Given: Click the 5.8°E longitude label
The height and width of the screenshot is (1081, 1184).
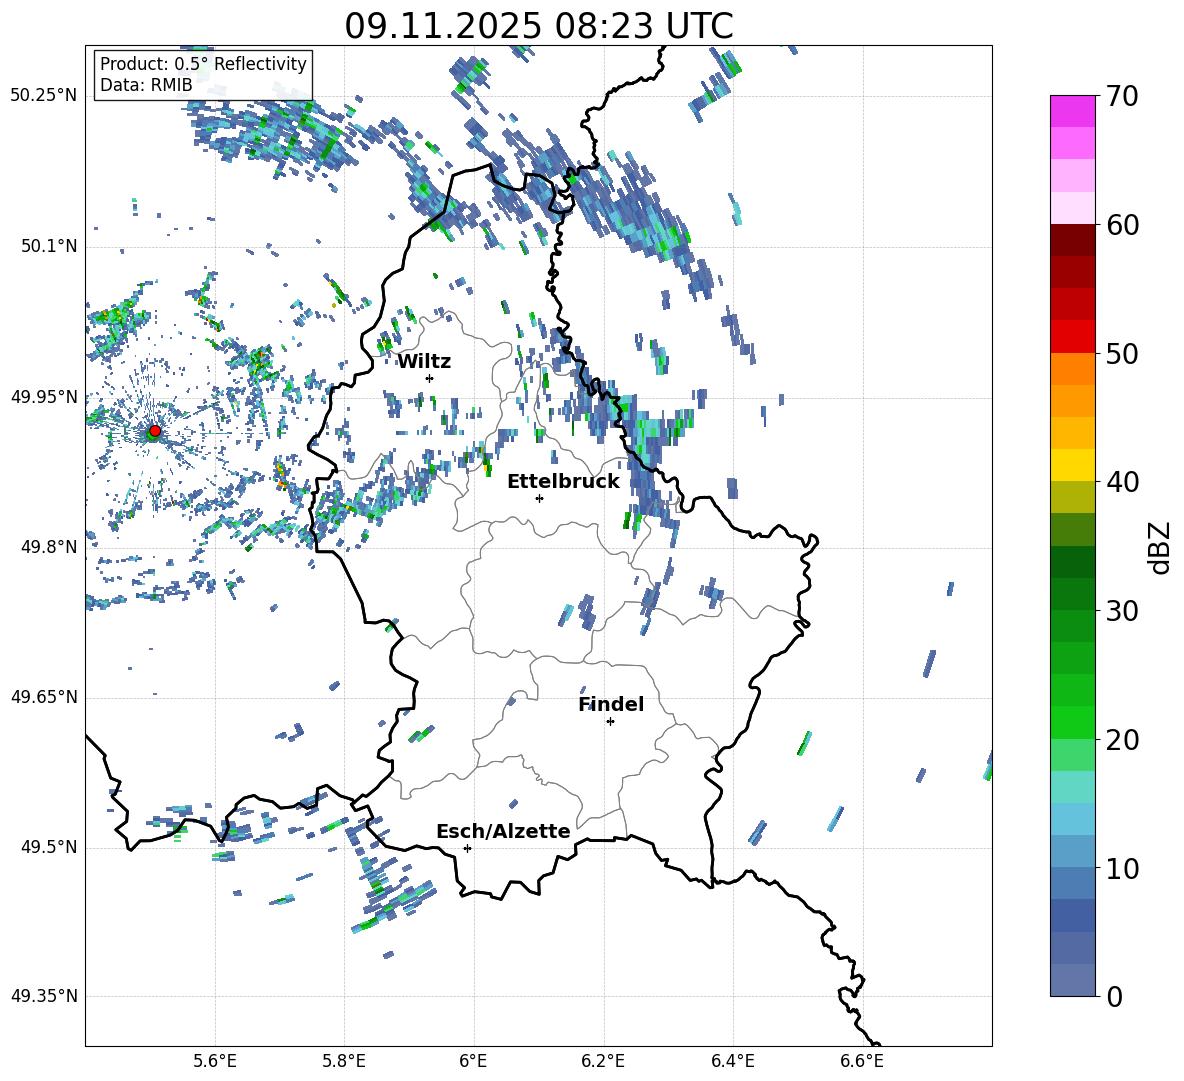Looking at the screenshot, I should pos(344,1061).
